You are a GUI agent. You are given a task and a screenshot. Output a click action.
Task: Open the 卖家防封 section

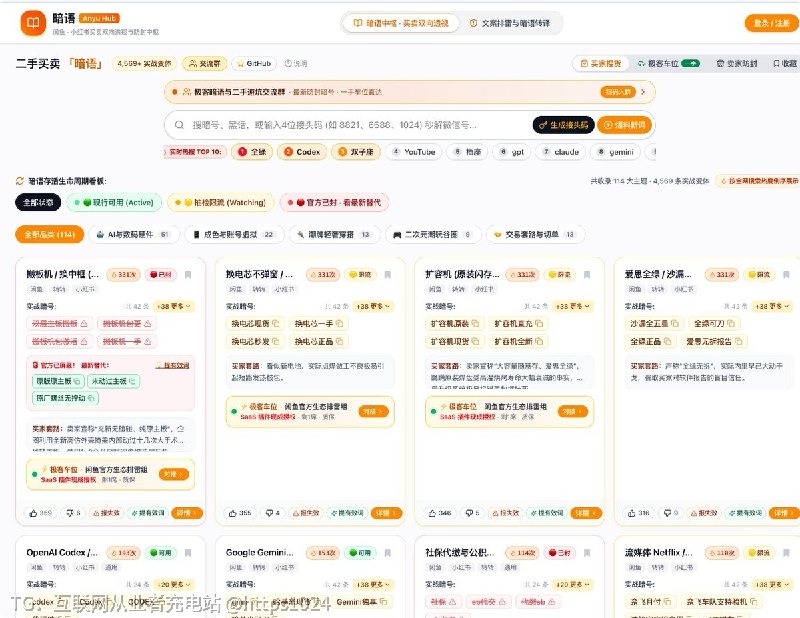737,63
